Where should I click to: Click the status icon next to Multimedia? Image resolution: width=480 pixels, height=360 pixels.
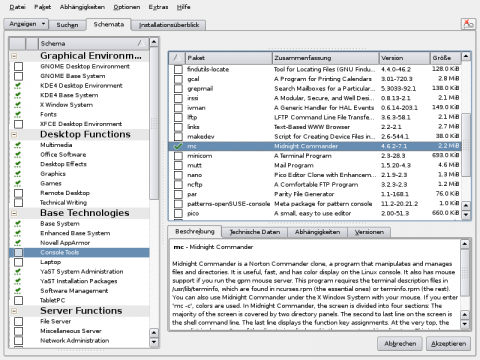pyautogui.click(x=18, y=145)
